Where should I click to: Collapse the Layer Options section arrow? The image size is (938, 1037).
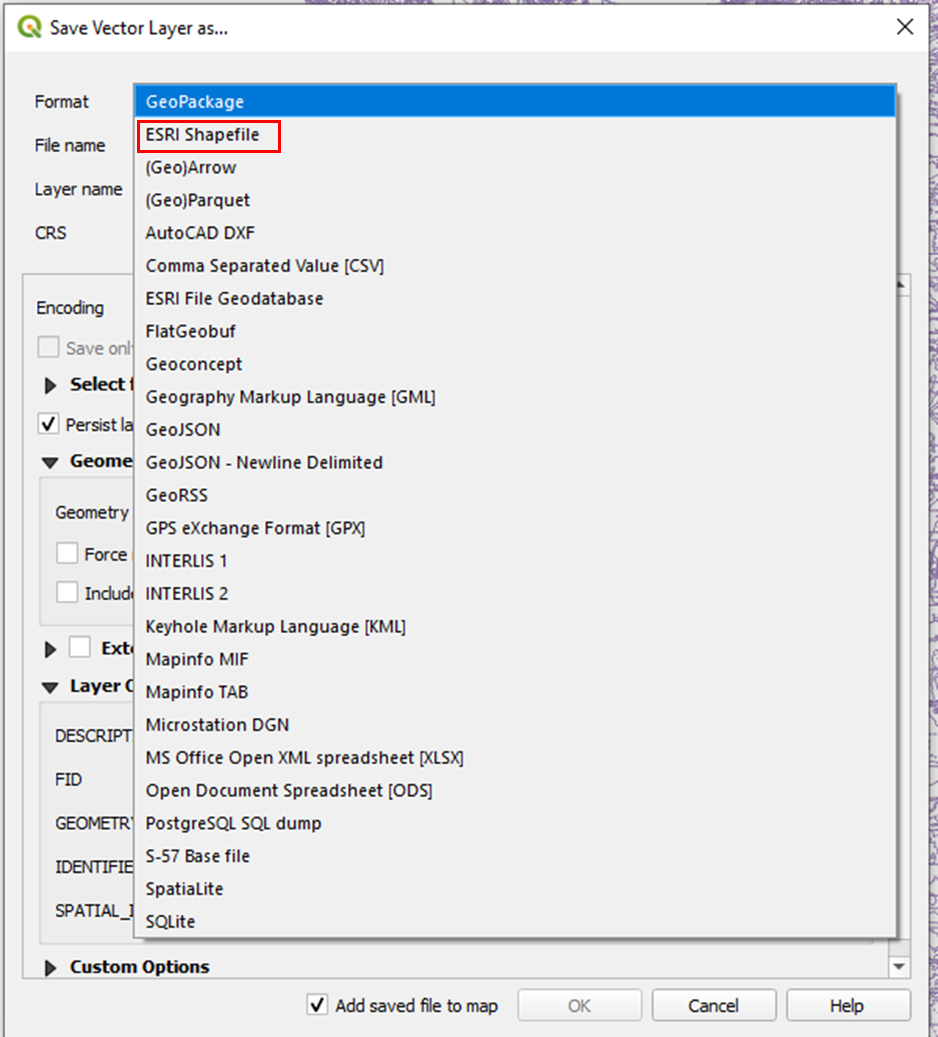(50, 688)
